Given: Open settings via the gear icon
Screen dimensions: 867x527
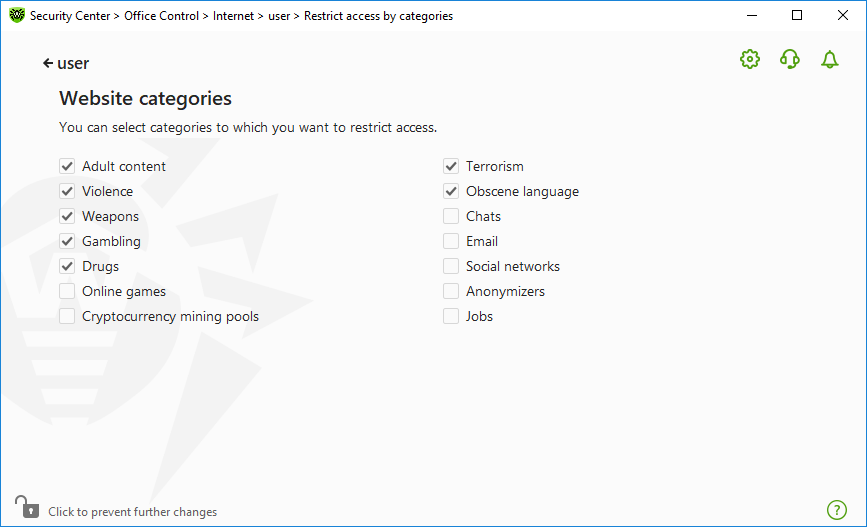Looking at the screenshot, I should [x=750, y=59].
